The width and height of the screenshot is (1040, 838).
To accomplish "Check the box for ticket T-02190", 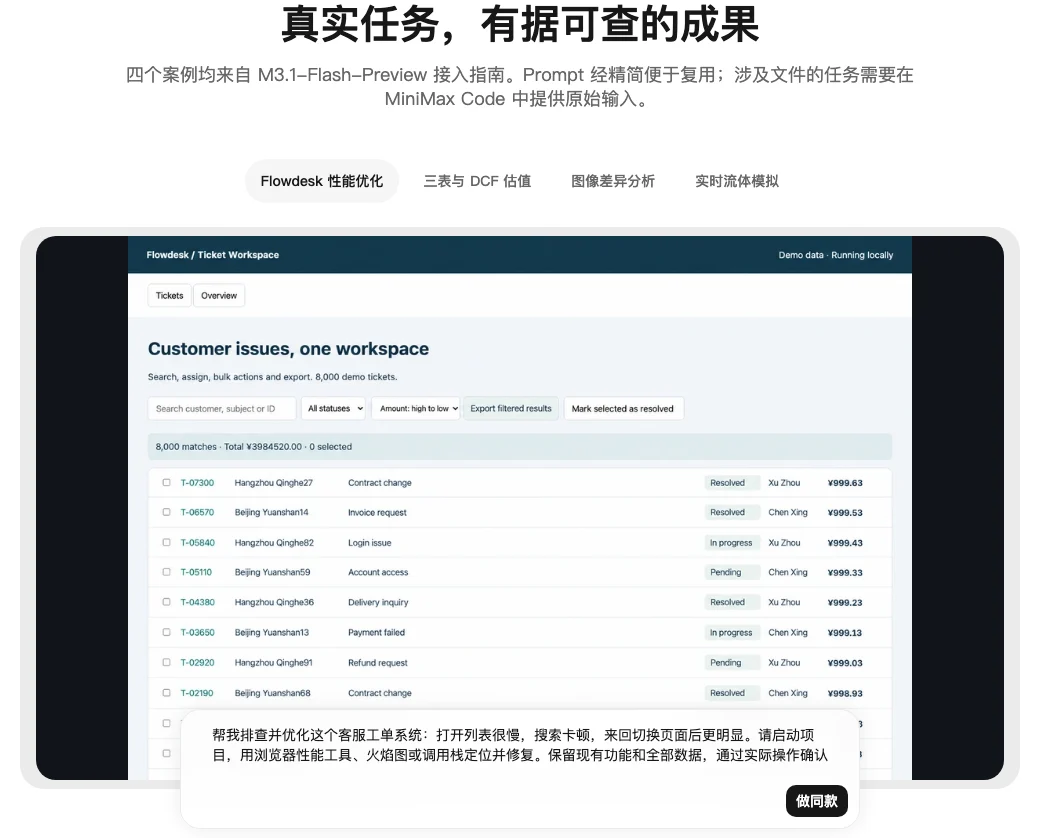I will (166, 693).
